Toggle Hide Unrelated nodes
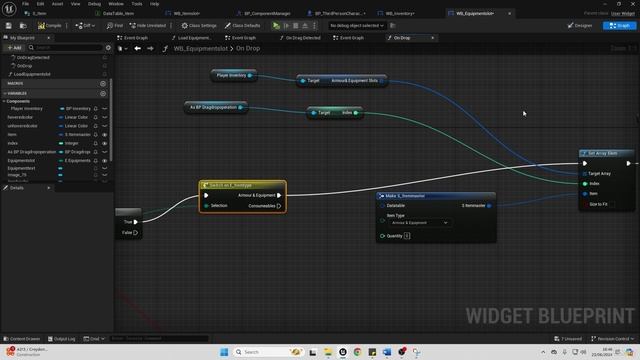 point(148,26)
